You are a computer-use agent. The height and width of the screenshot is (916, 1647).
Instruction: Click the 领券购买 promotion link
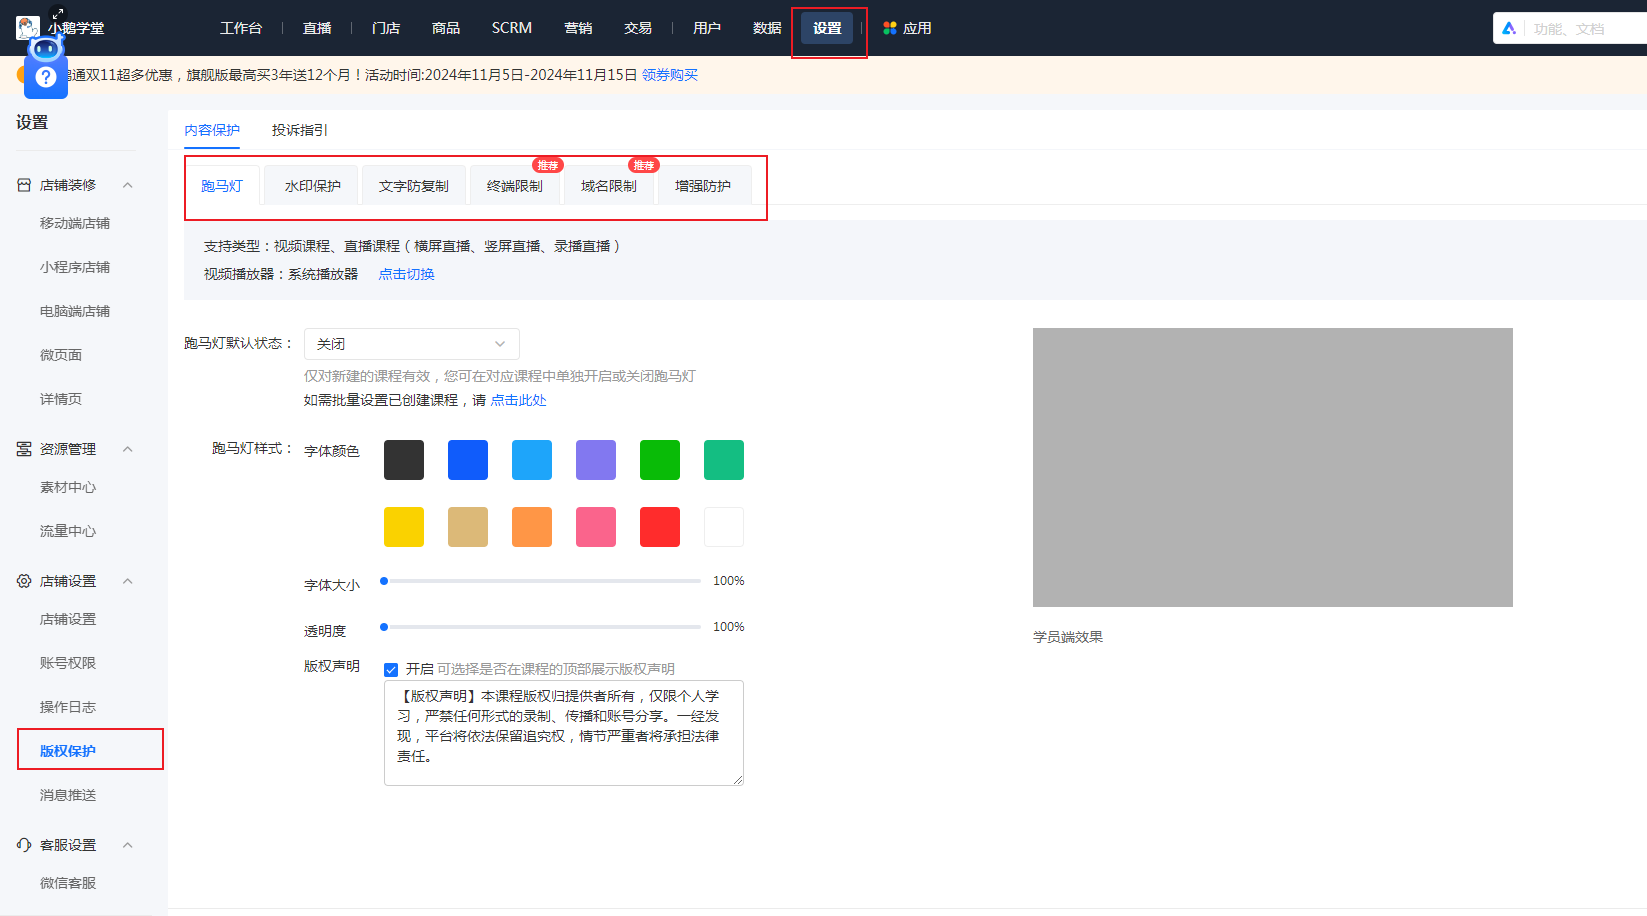coord(668,74)
